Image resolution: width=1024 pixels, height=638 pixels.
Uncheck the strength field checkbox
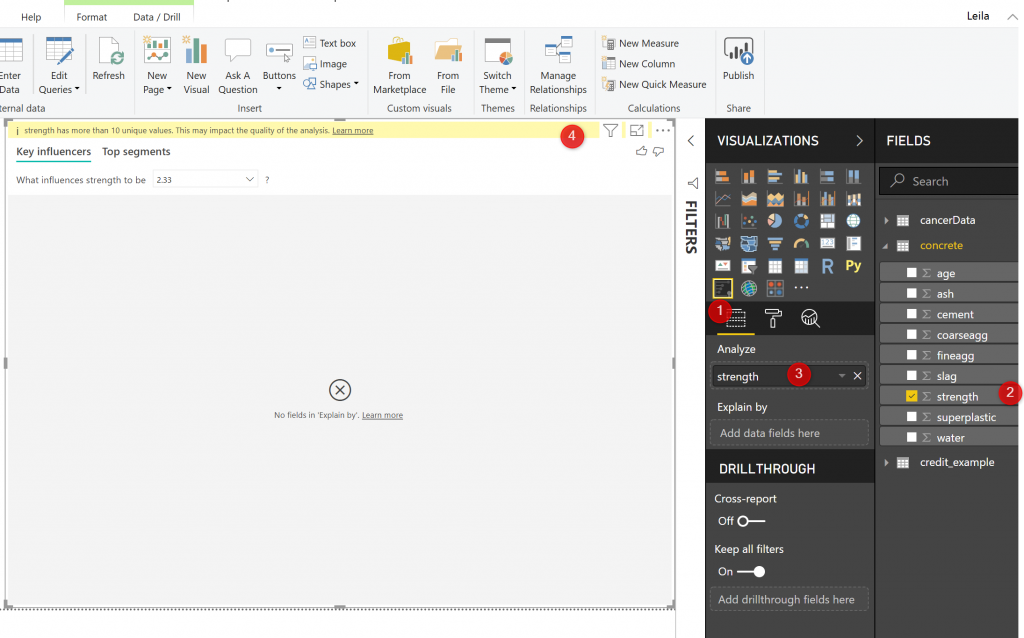pos(911,396)
